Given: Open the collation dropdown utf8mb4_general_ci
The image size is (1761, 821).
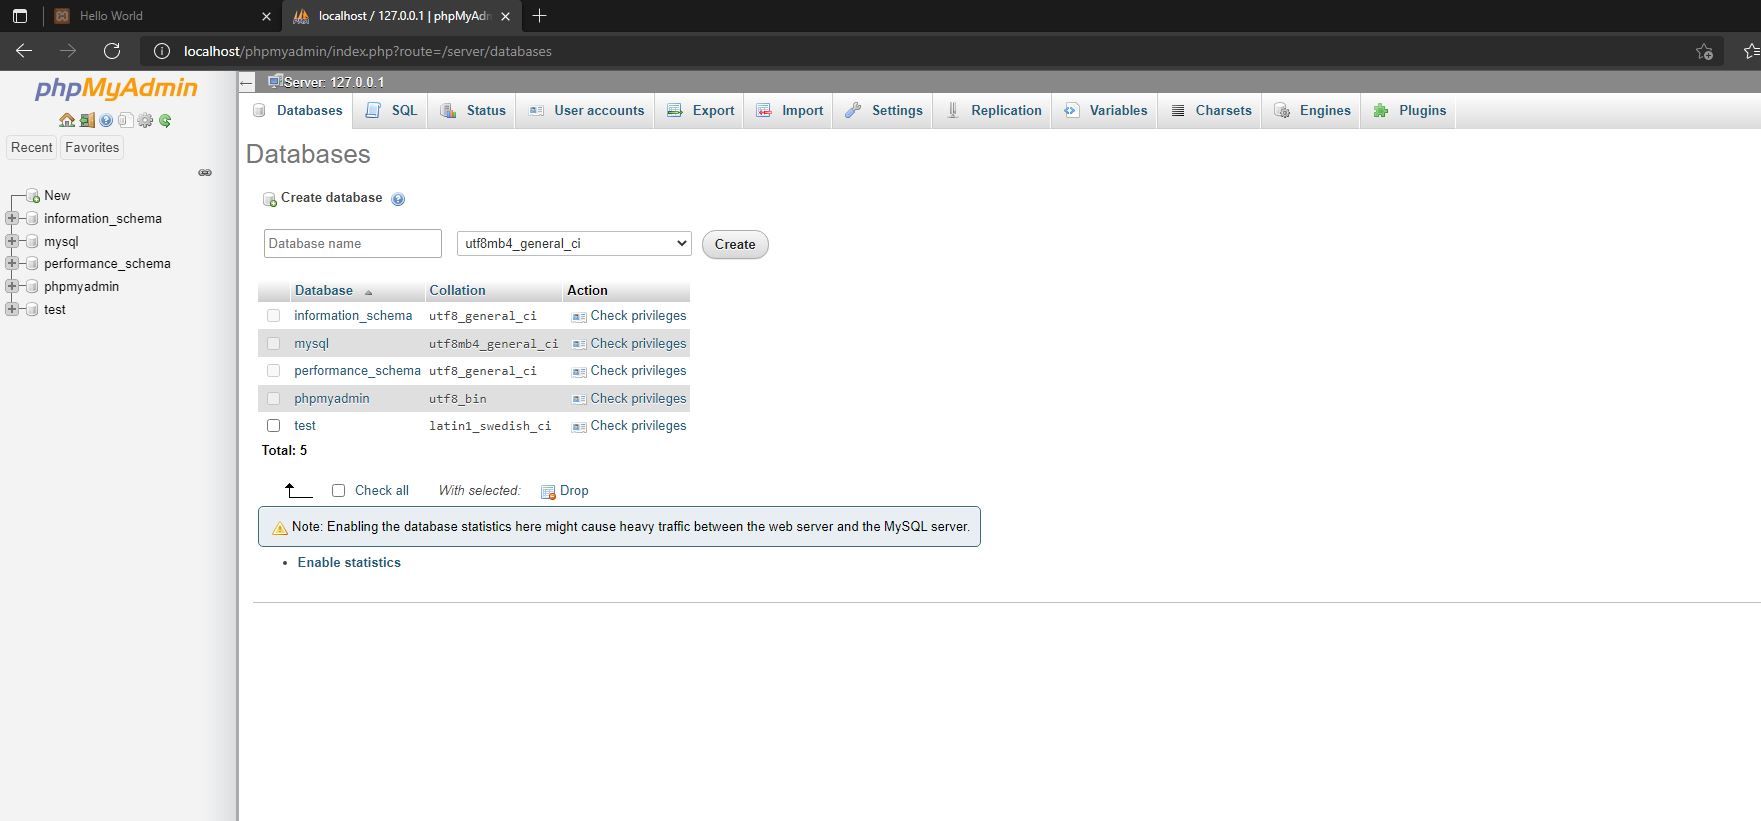Looking at the screenshot, I should (573, 244).
